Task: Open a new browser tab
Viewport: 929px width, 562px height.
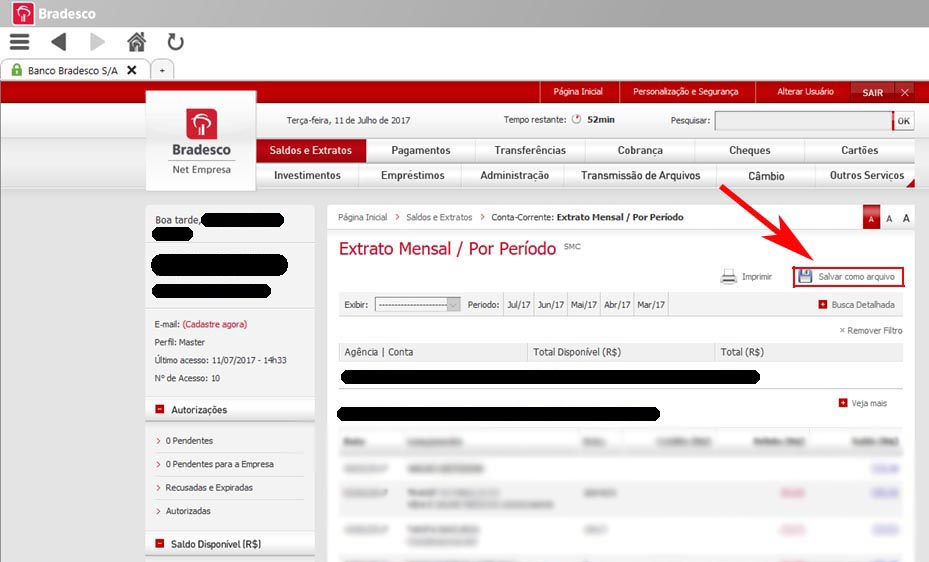Action: [162, 70]
